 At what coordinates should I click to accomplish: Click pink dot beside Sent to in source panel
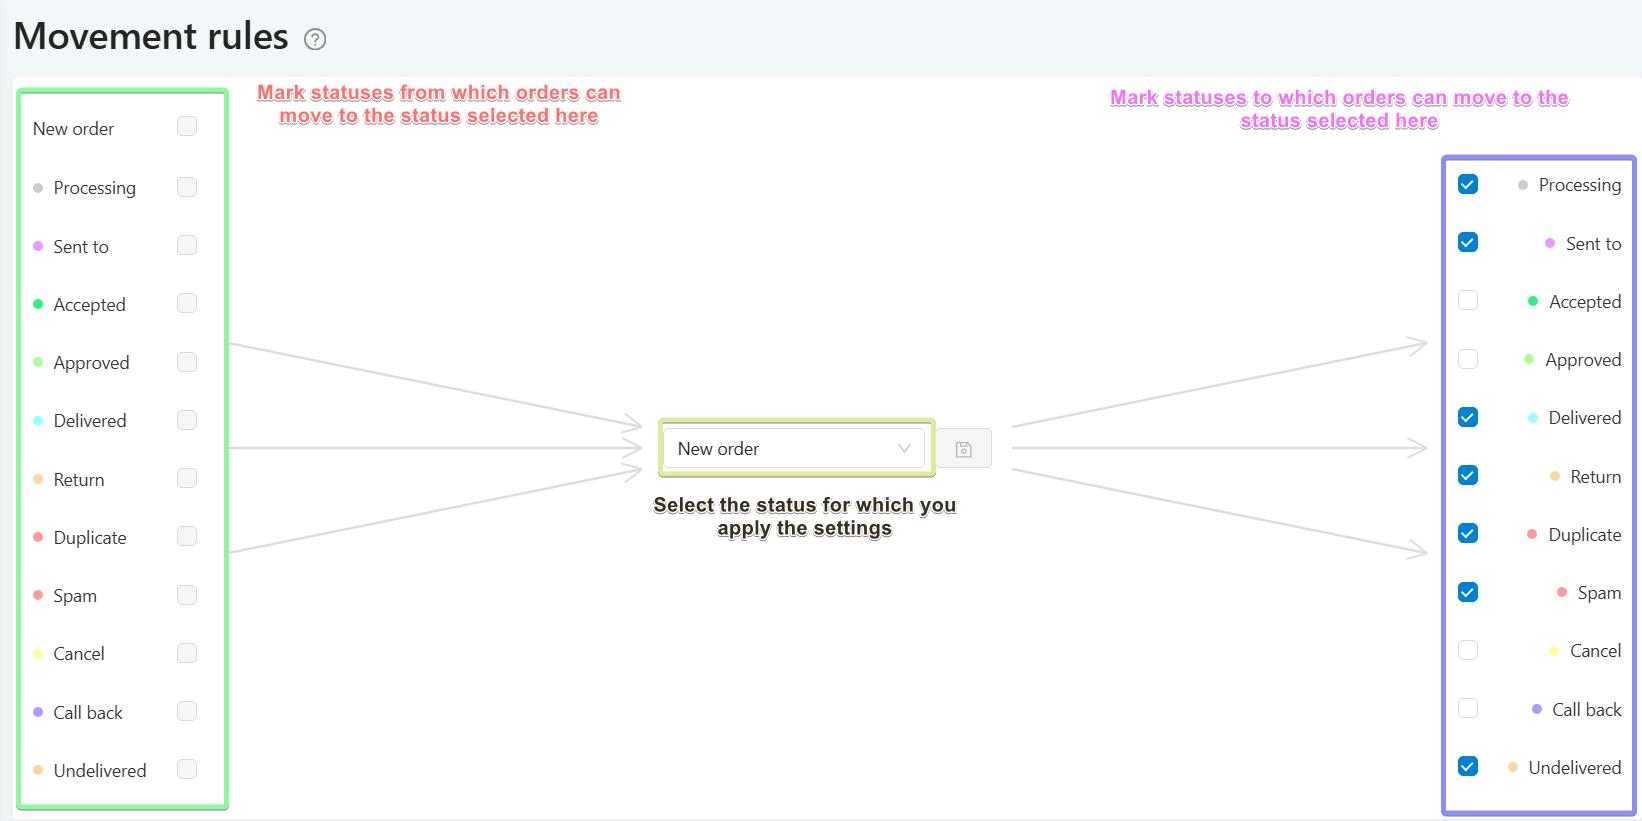(x=38, y=246)
